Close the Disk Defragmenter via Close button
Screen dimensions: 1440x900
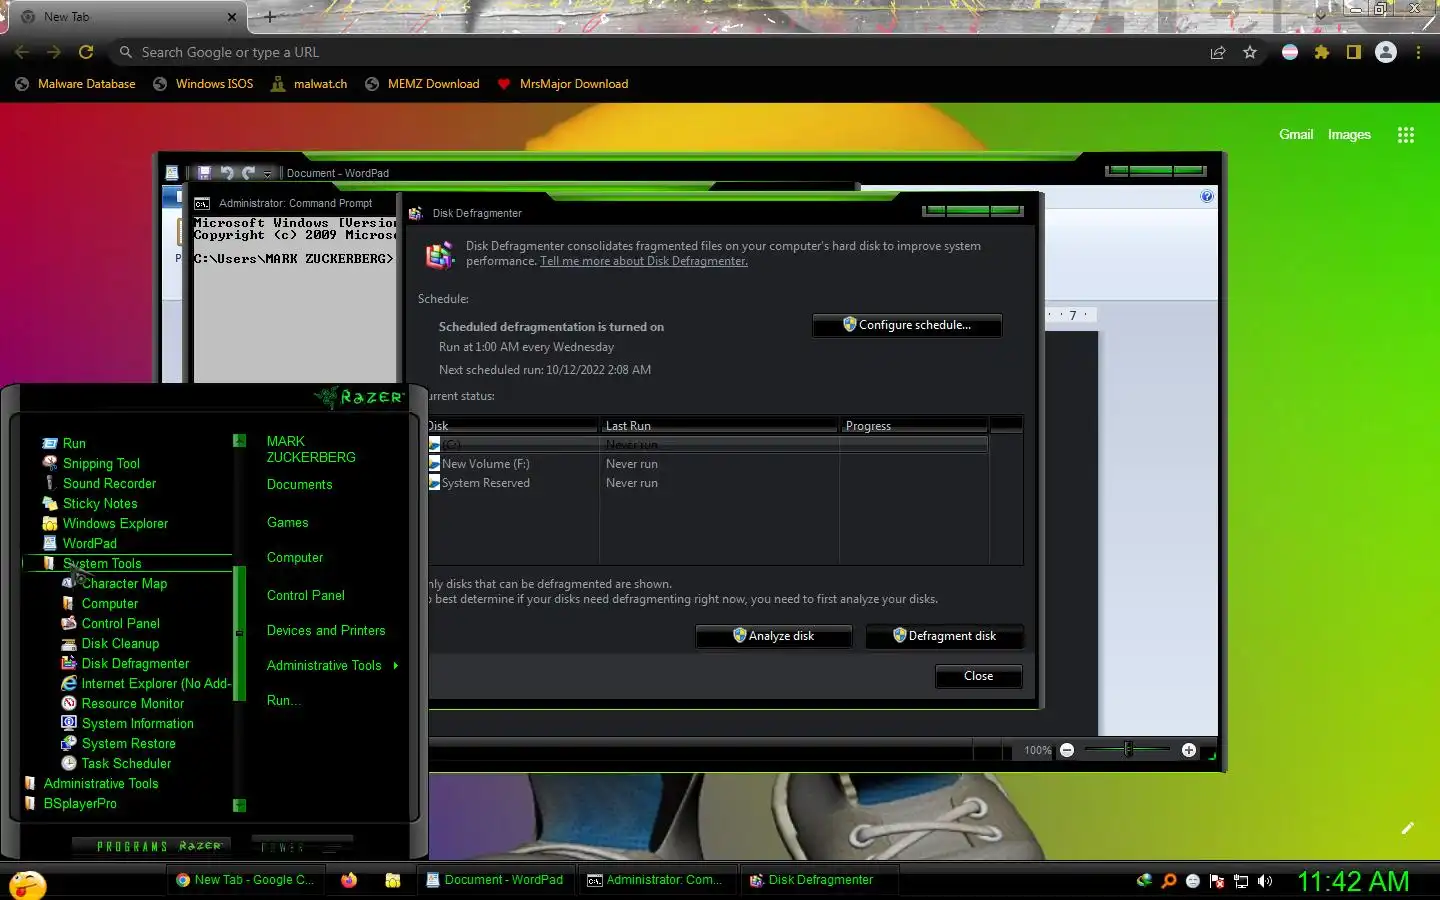(x=978, y=676)
